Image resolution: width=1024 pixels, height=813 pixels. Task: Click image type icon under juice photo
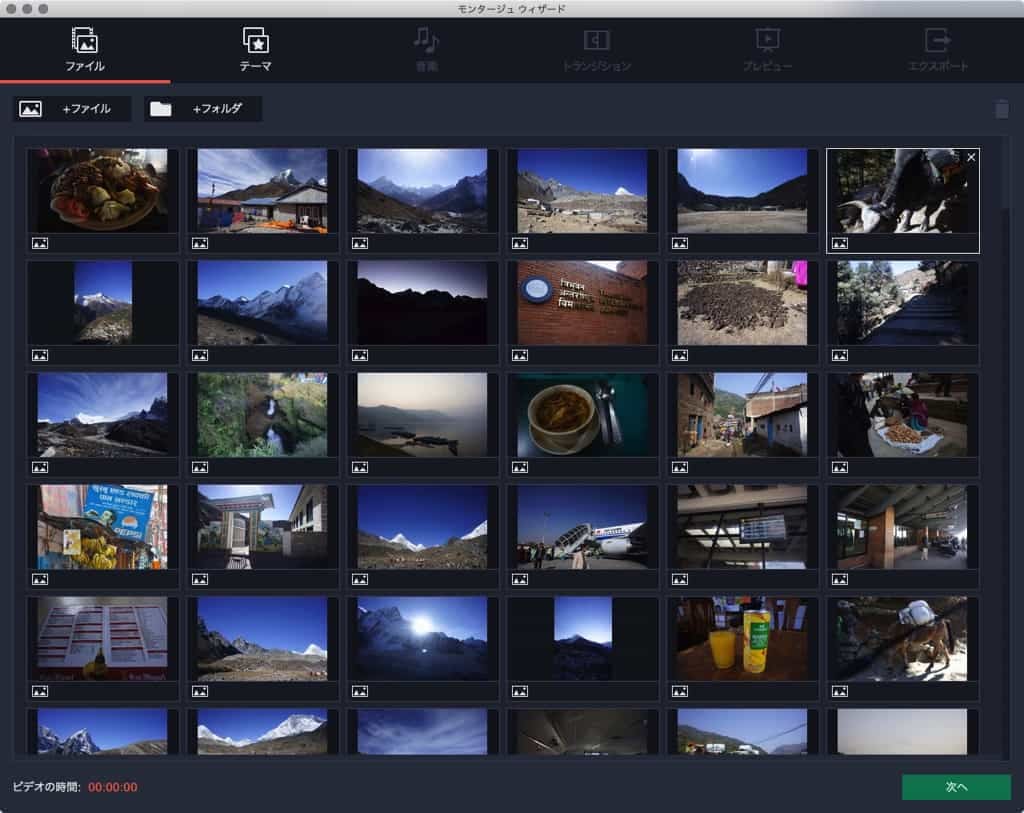point(680,691)
